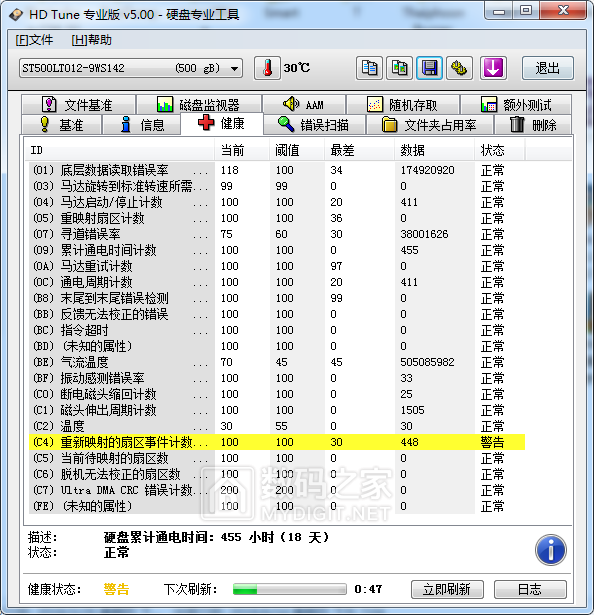This screenshot has width=594, height=615.
Task: Click the purple down-arrow tray icon
Action: tap(493, 68)
